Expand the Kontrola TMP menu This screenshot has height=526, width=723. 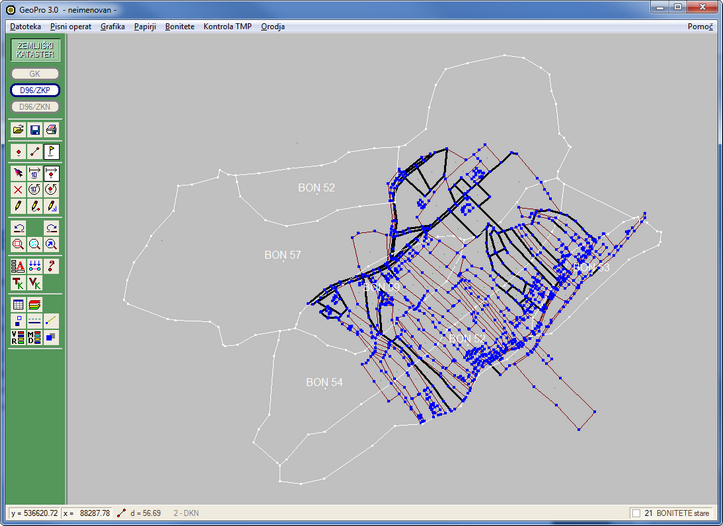tap(228, 26)
